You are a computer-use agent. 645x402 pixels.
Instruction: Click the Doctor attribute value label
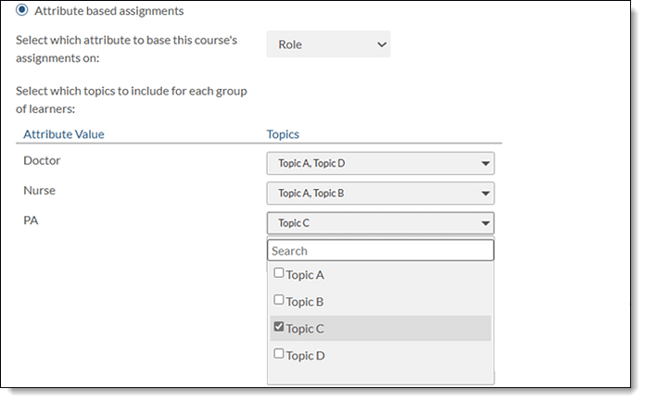click(x=44, y=160)
